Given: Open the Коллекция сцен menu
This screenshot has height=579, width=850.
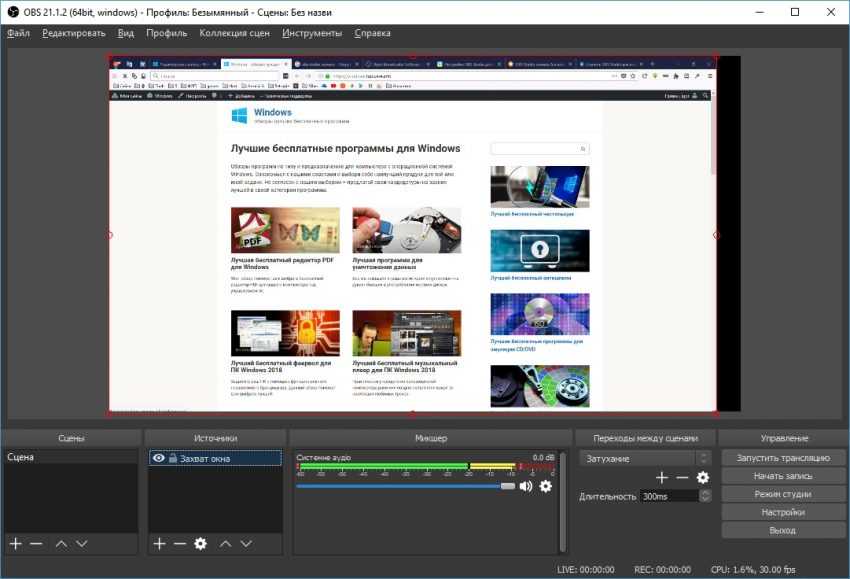Looking at the screenshot, I should 234,33.
